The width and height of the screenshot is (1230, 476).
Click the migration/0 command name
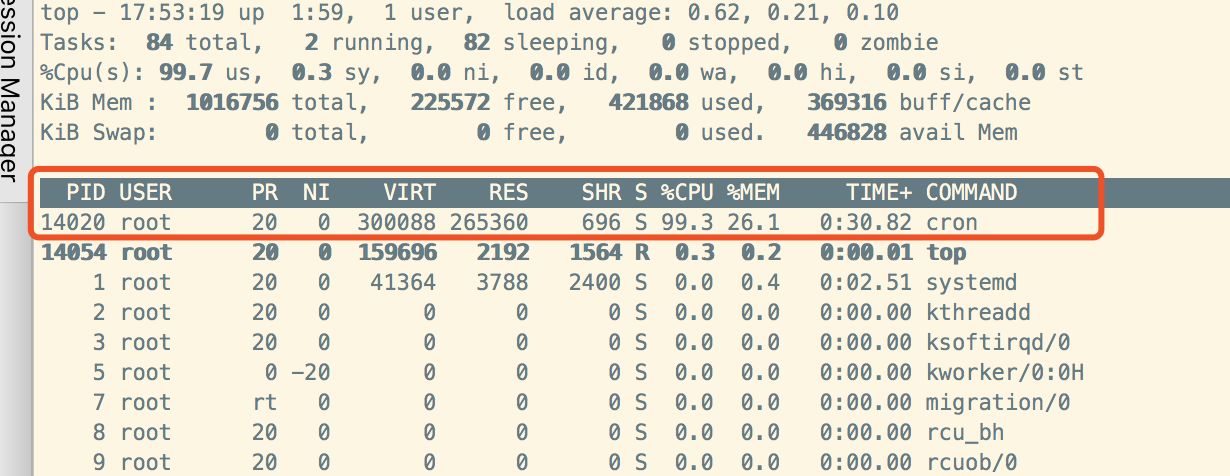tap(998, 402)
